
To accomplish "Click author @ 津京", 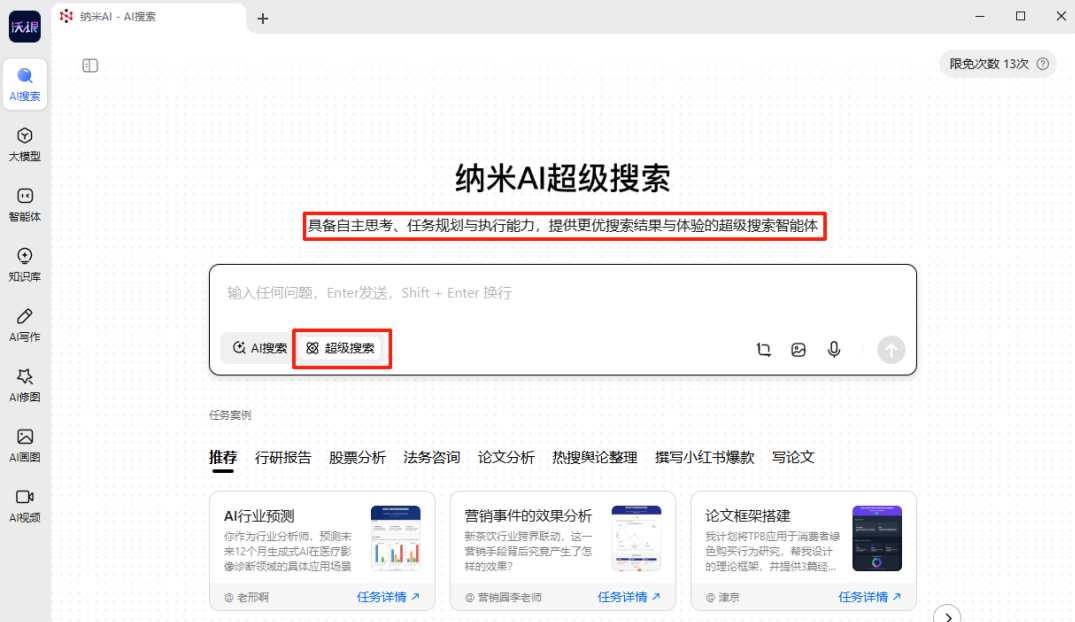I will pos(723,597).
